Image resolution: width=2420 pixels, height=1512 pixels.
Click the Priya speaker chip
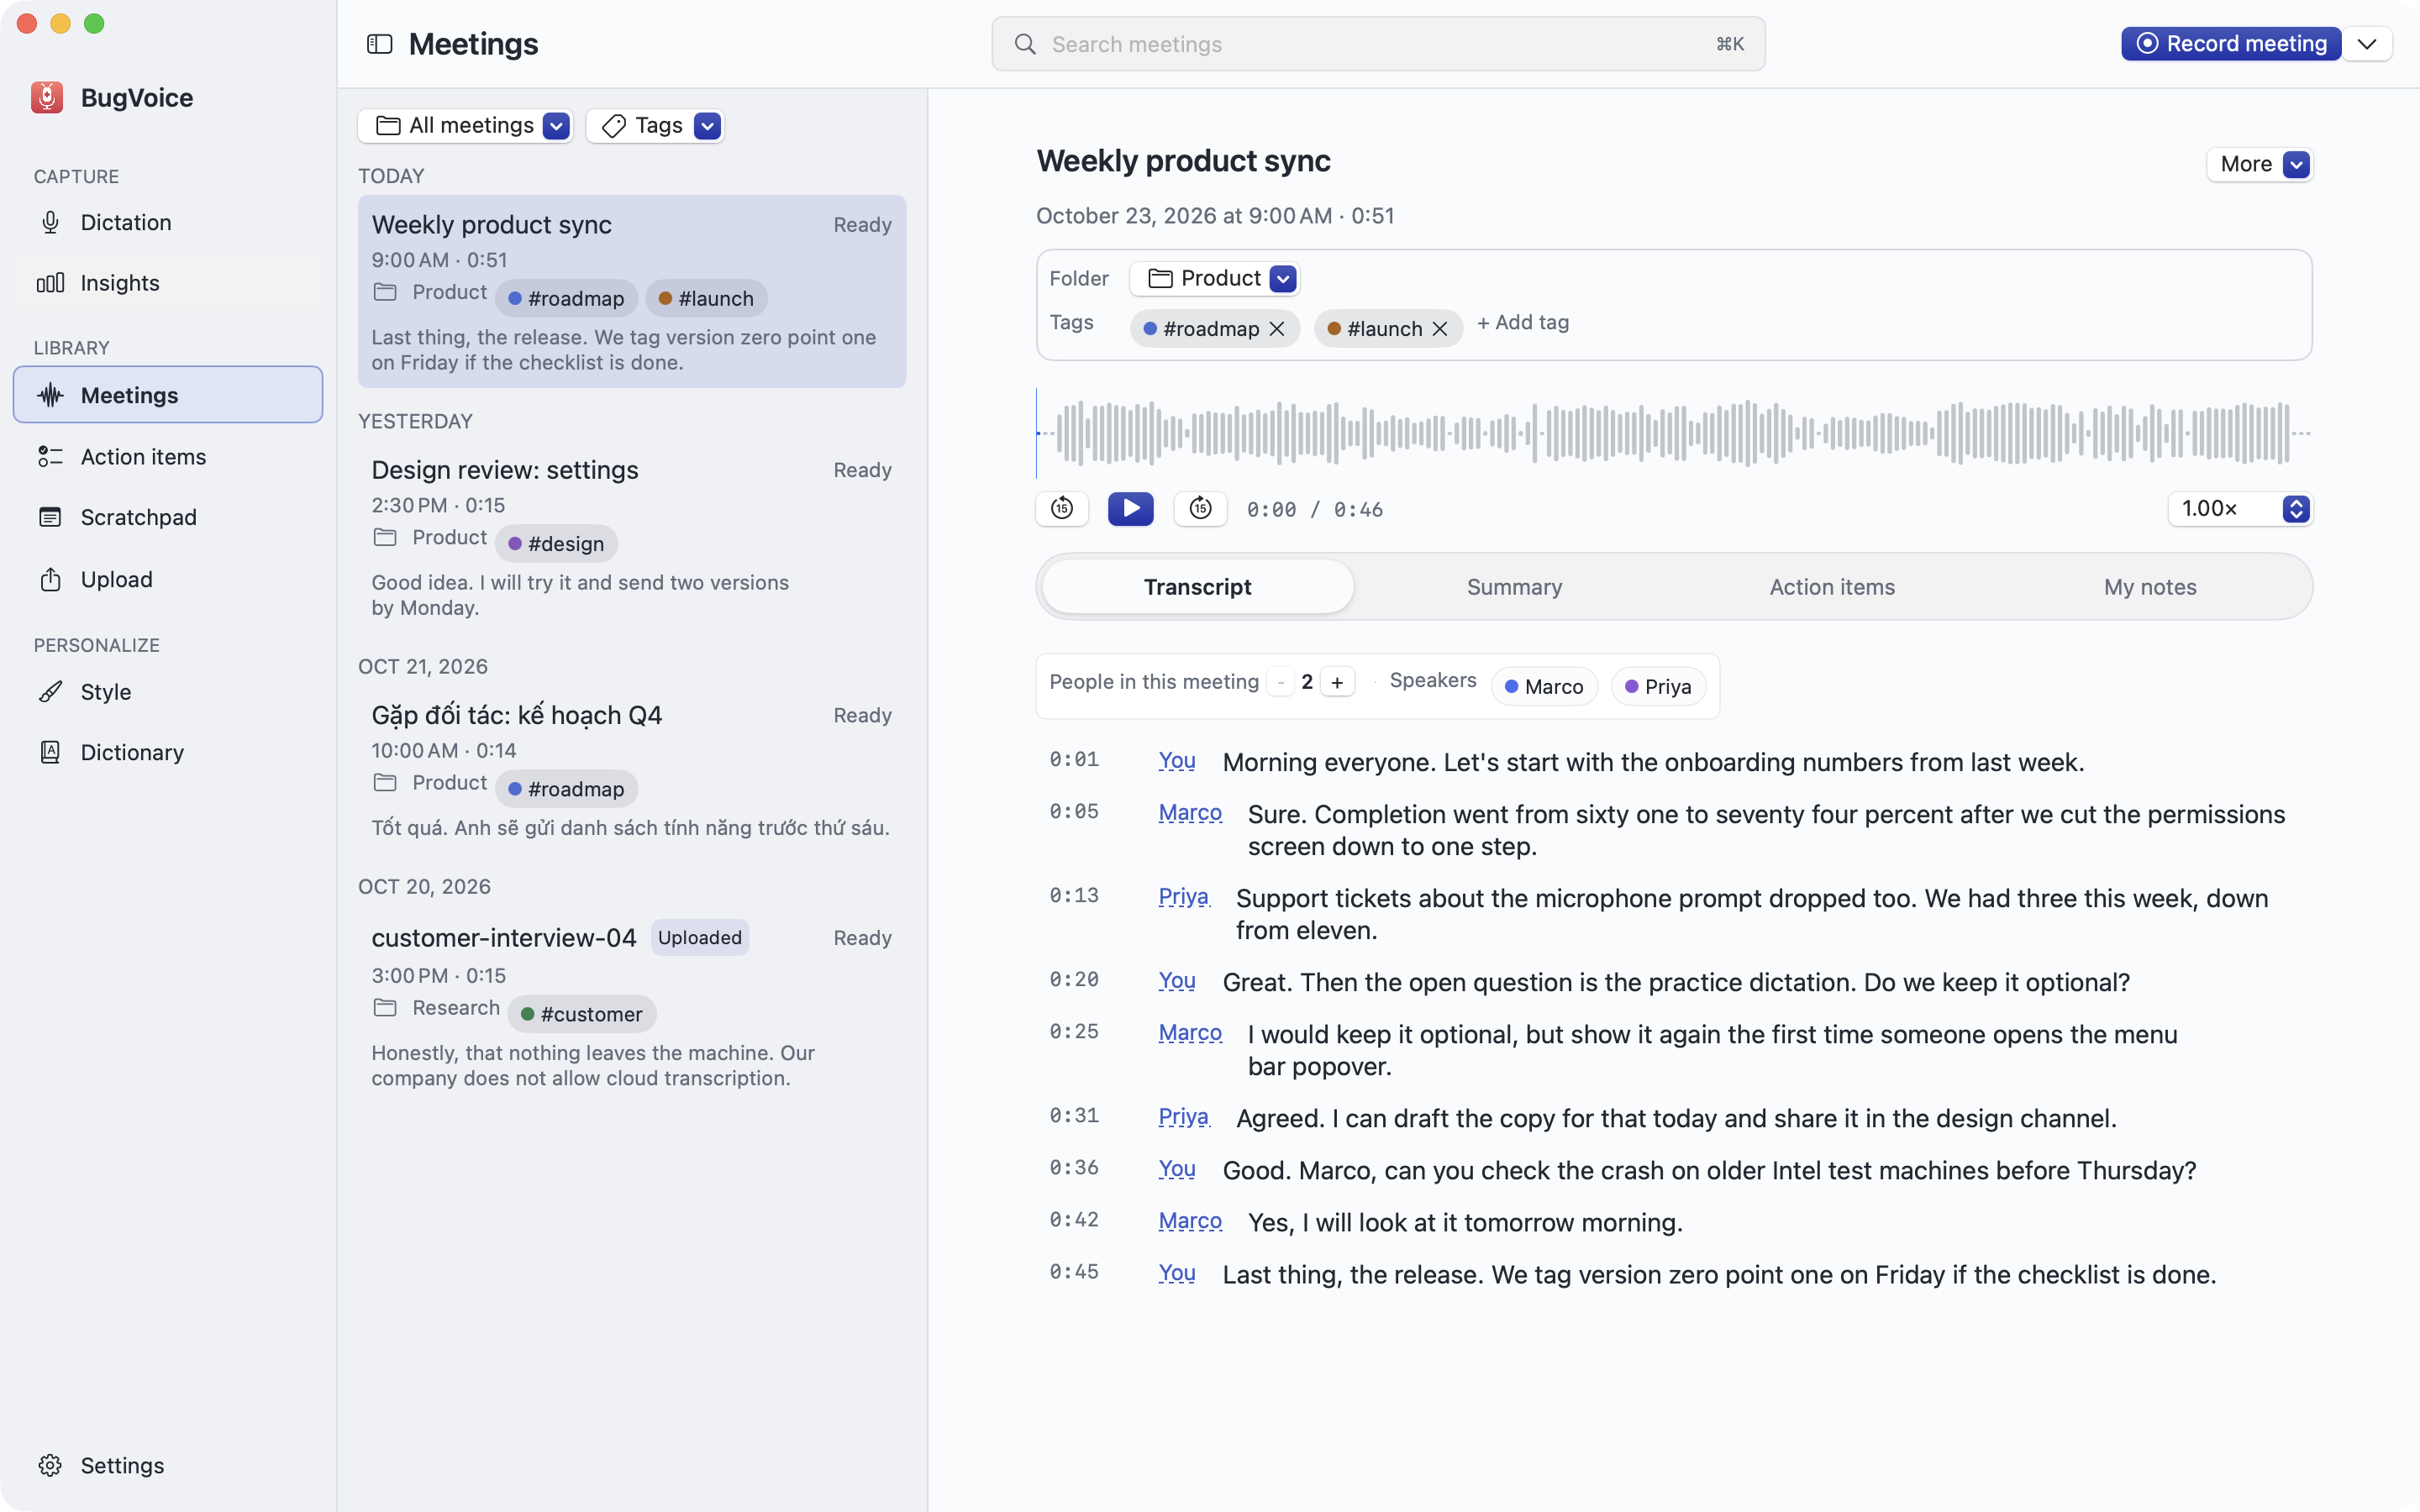point(1658,687)
